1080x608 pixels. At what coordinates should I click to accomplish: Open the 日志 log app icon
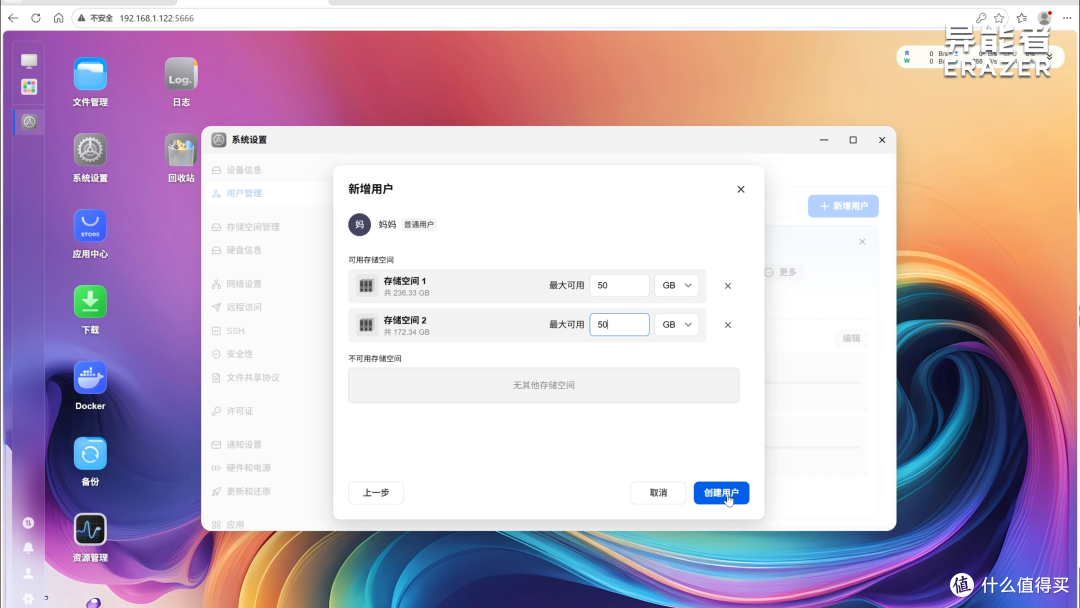[181, 74]
